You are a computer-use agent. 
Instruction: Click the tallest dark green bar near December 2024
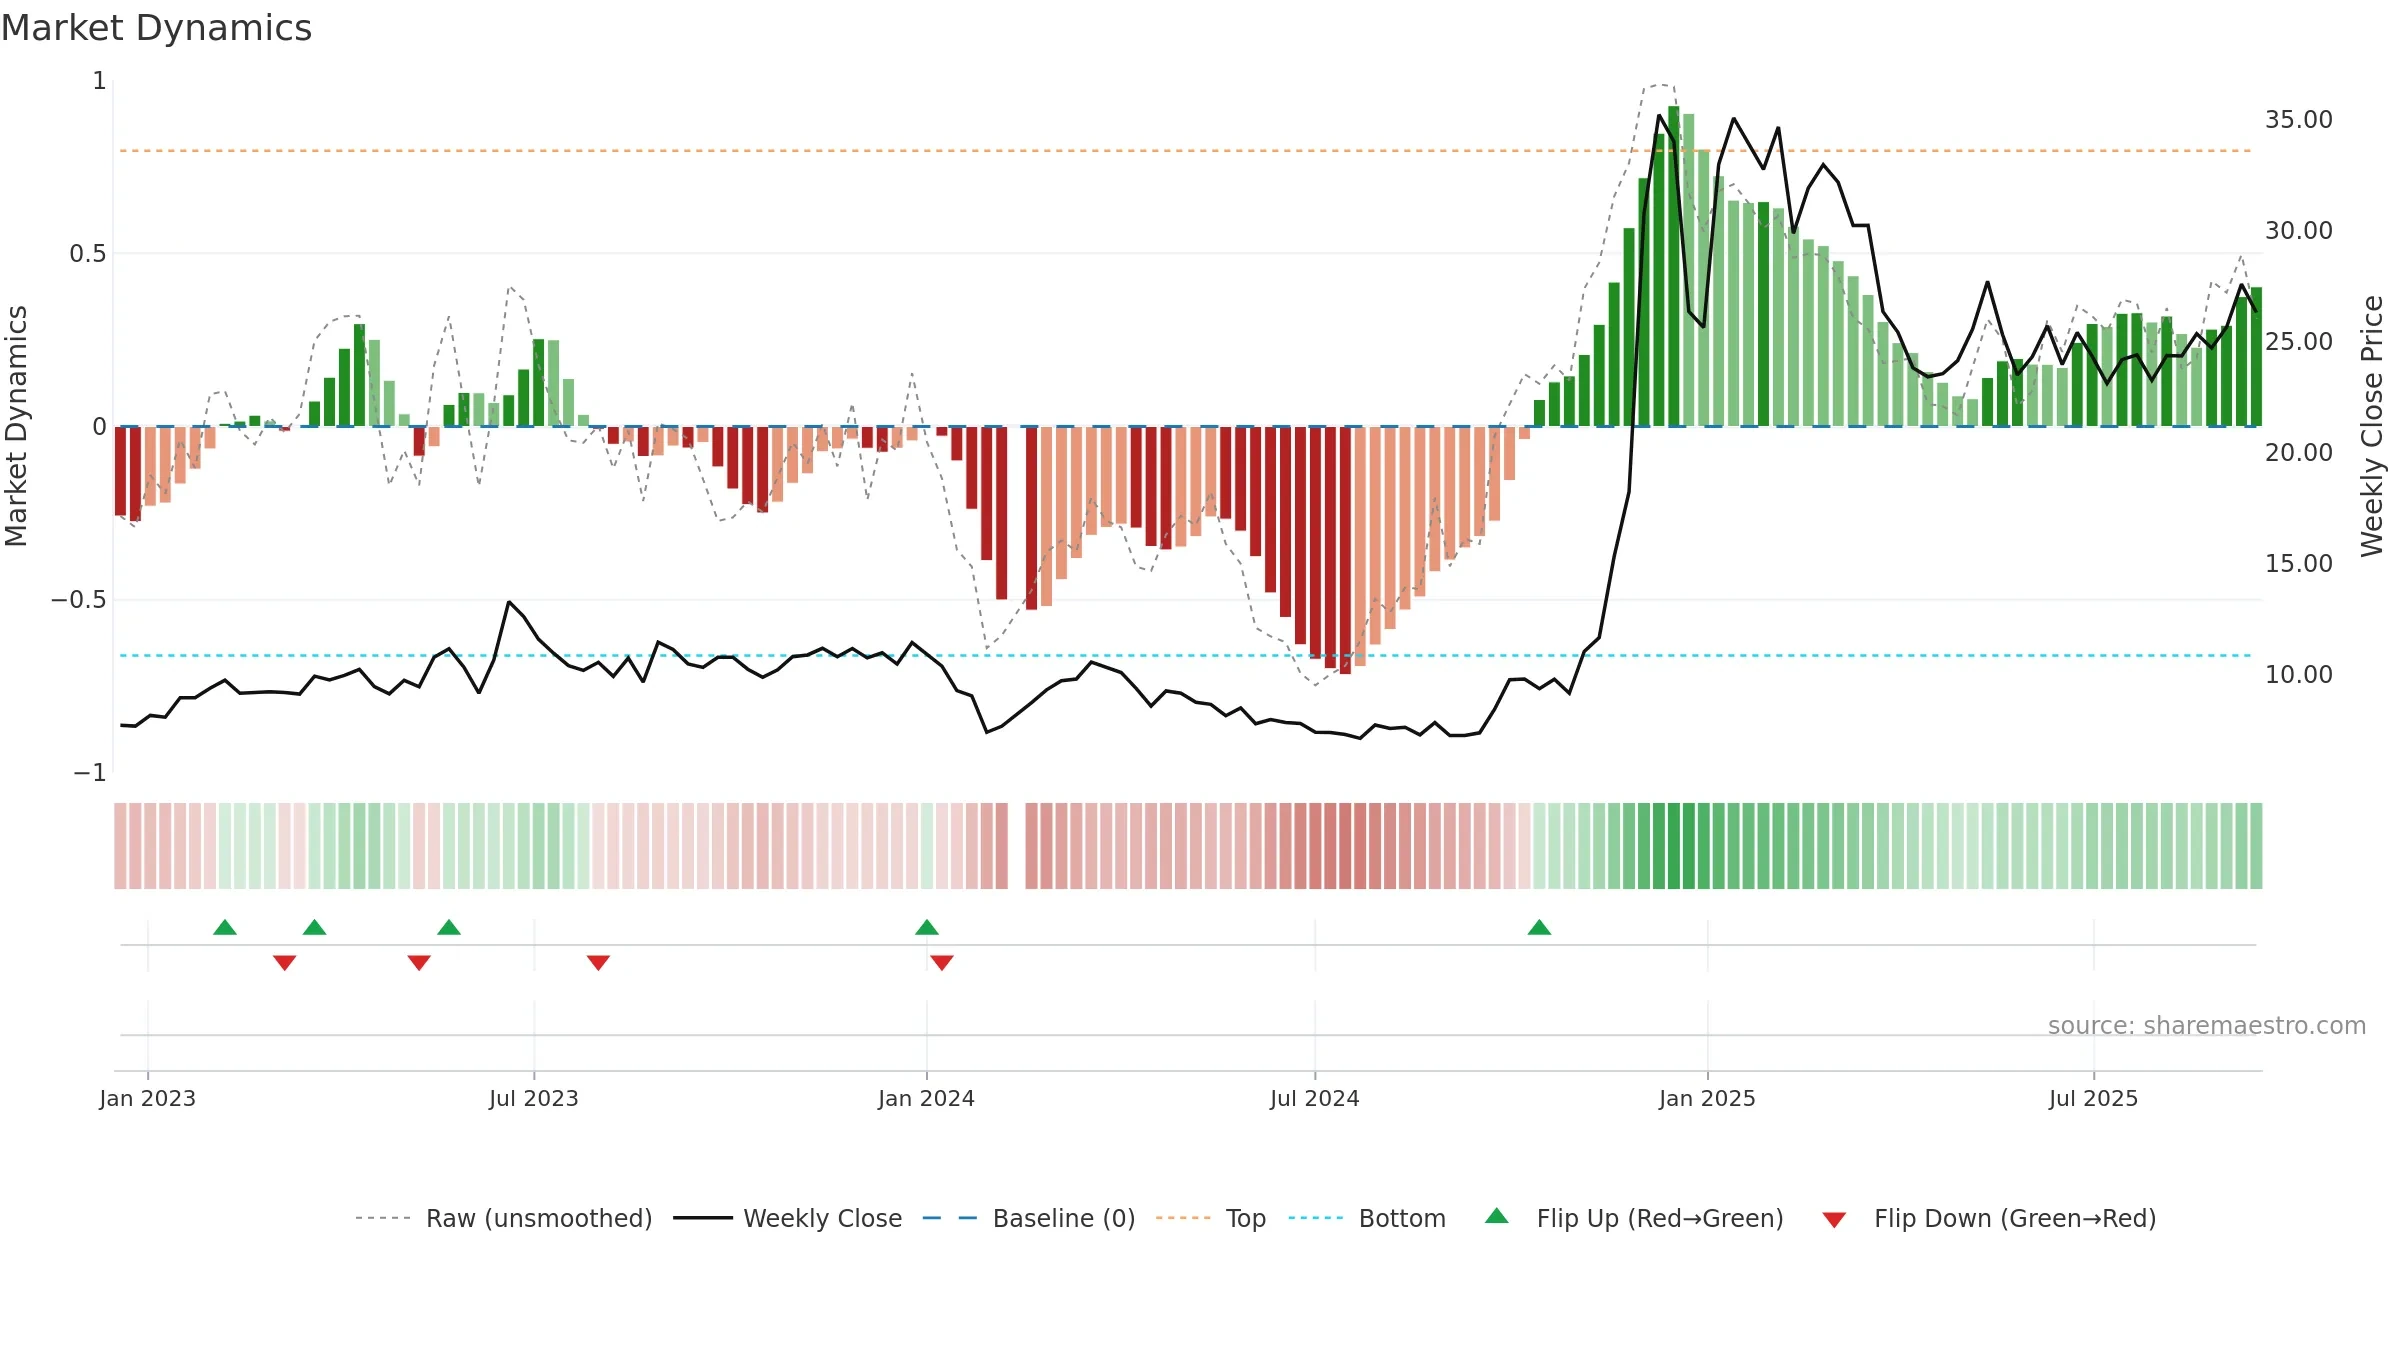(x=1674, y=266)
